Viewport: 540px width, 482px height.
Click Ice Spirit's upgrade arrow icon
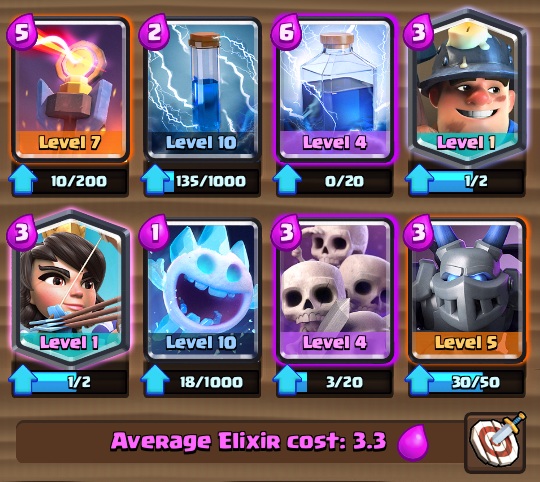pyautogui.click(x=155, y=381)
